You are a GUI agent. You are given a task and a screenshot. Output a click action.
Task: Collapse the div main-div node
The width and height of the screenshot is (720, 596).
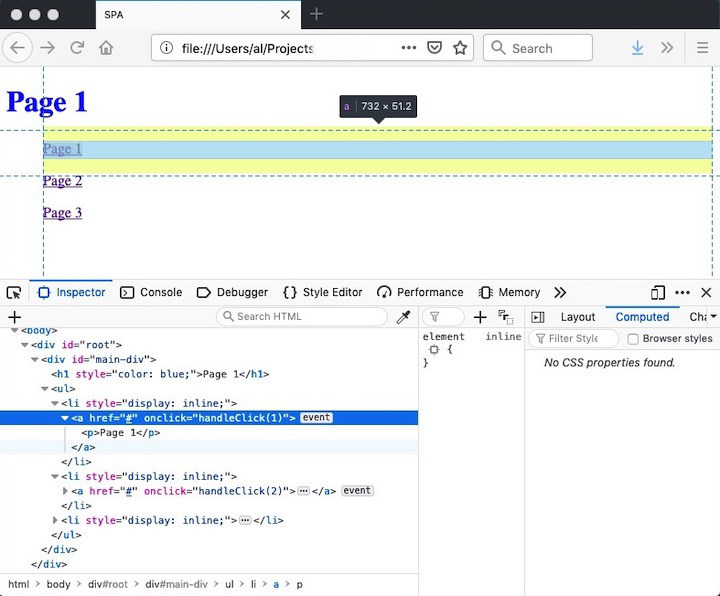point(35,360)
